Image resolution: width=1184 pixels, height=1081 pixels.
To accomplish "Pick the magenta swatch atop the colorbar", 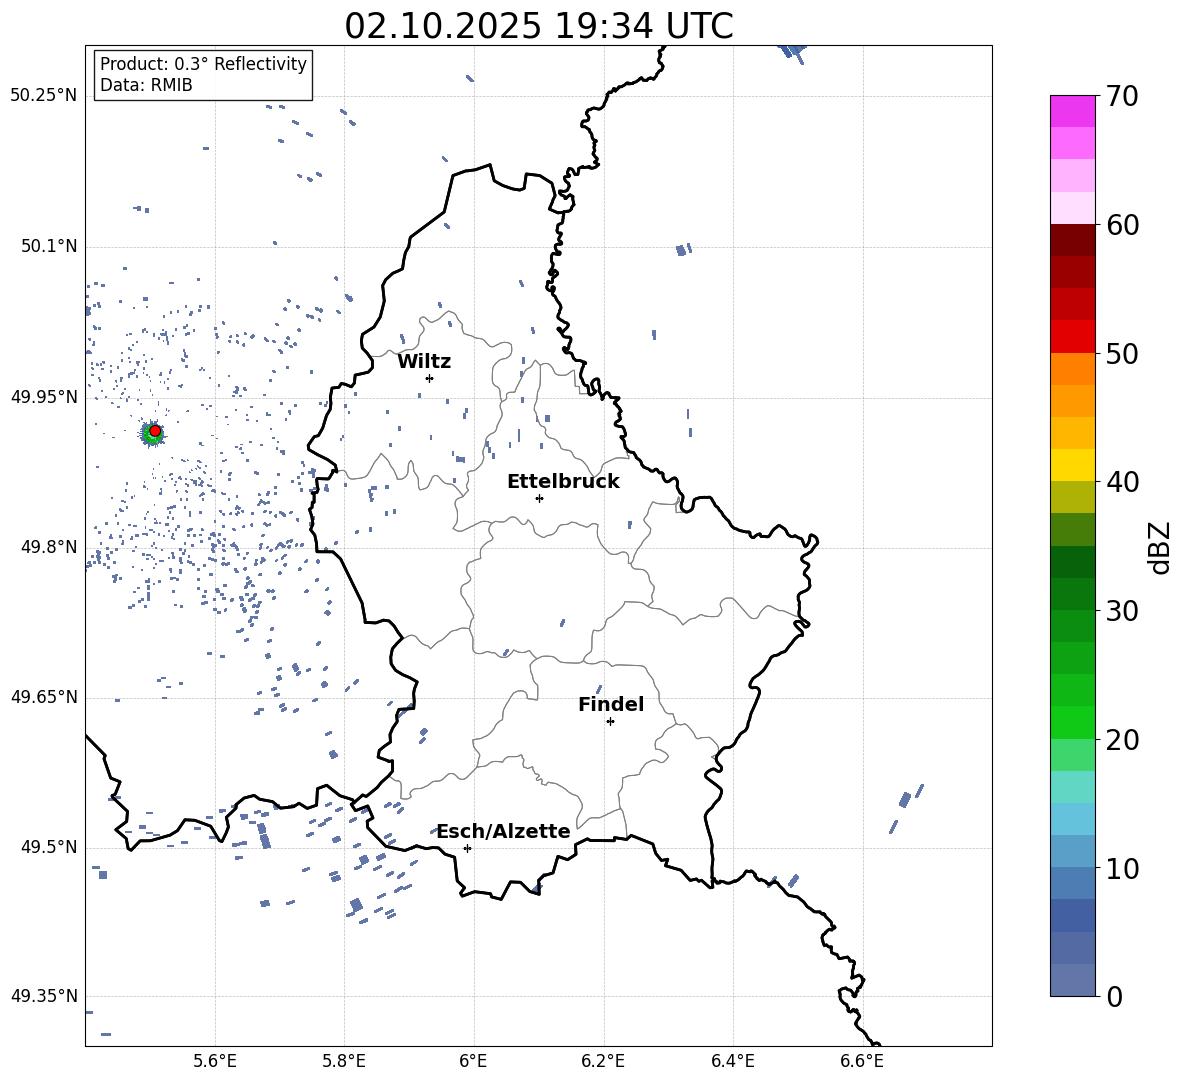I will 1072,111.
